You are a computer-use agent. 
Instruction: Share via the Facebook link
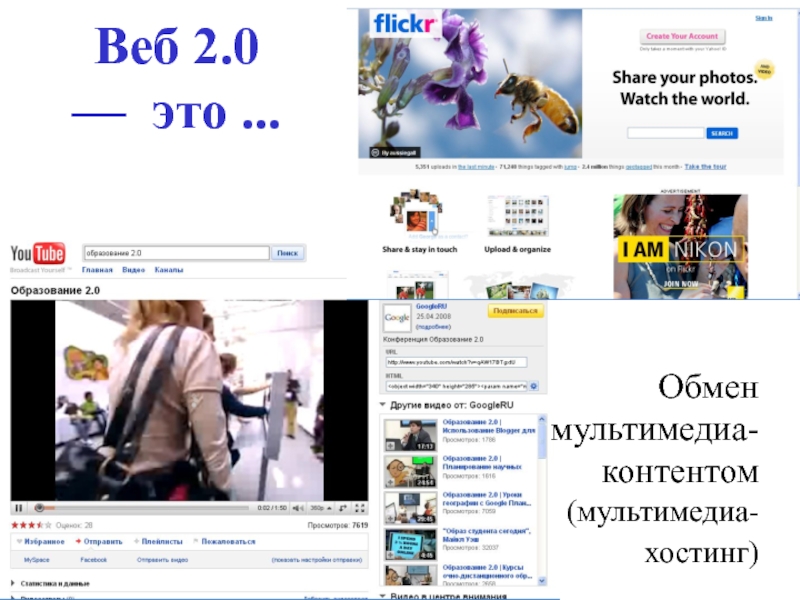coord(93,560)
